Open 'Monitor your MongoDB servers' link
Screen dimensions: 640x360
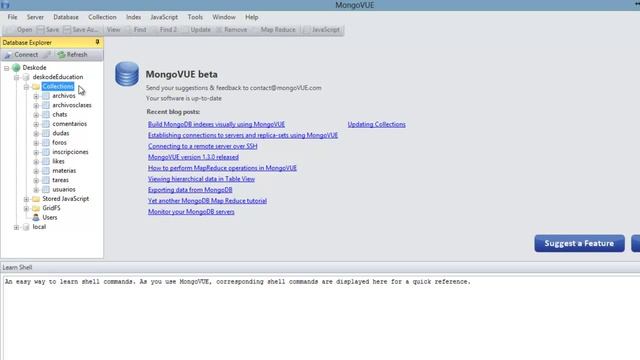[191, 212]
